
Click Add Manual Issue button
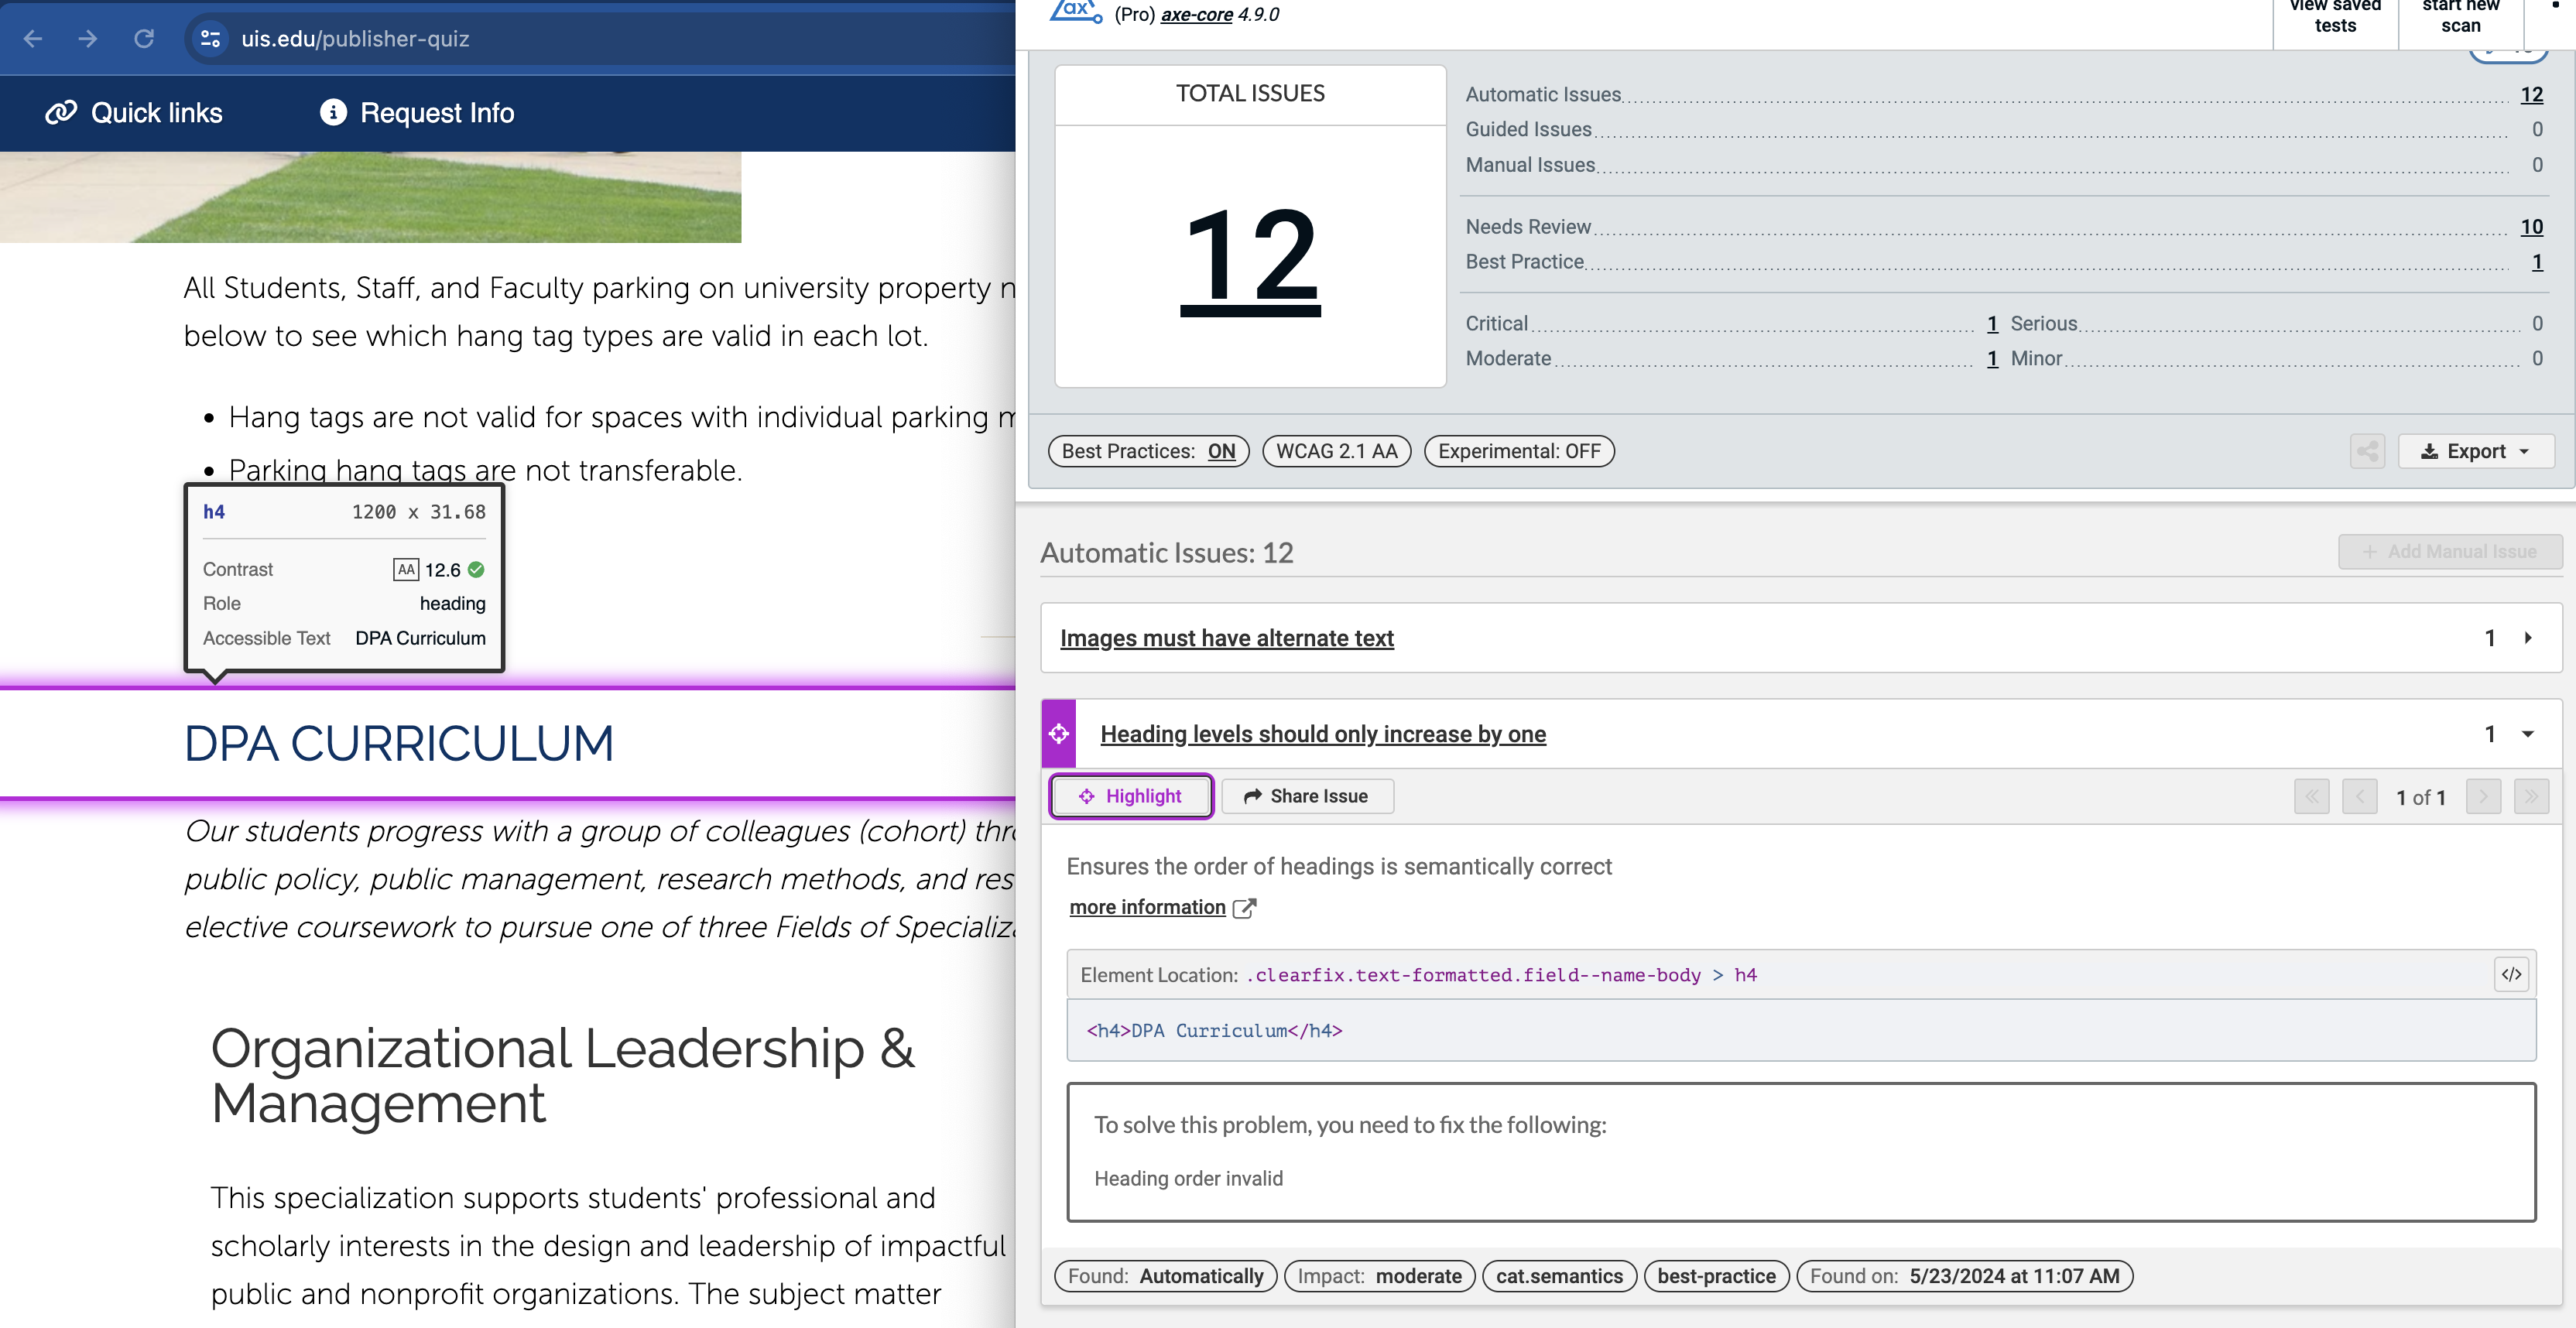(x=2449, y=551)
